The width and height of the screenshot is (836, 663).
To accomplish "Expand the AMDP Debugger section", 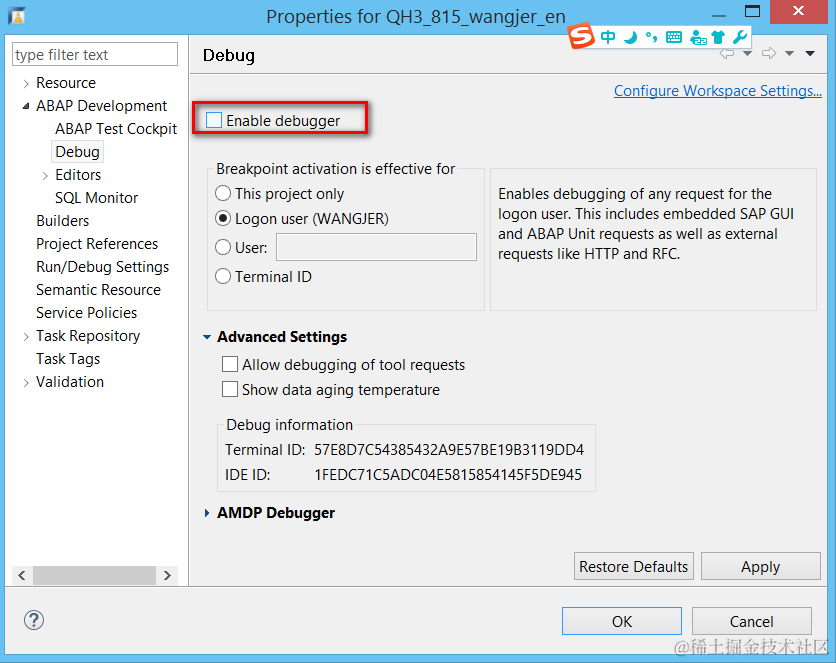I will pyautogui.click(x=207, y=513).
